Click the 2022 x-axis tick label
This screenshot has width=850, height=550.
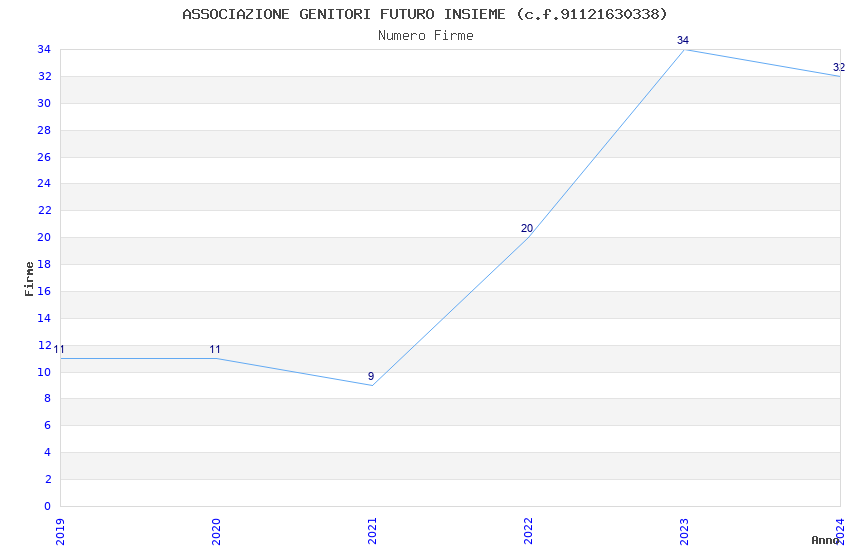[528, 531]
